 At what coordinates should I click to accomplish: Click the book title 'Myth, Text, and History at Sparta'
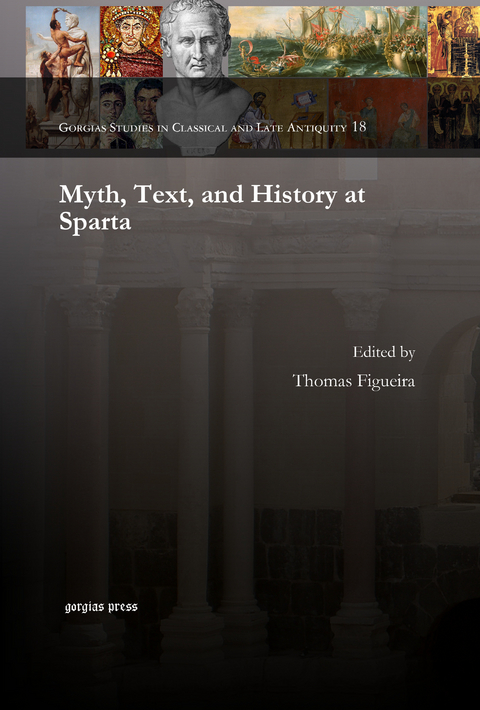point(212,208)
